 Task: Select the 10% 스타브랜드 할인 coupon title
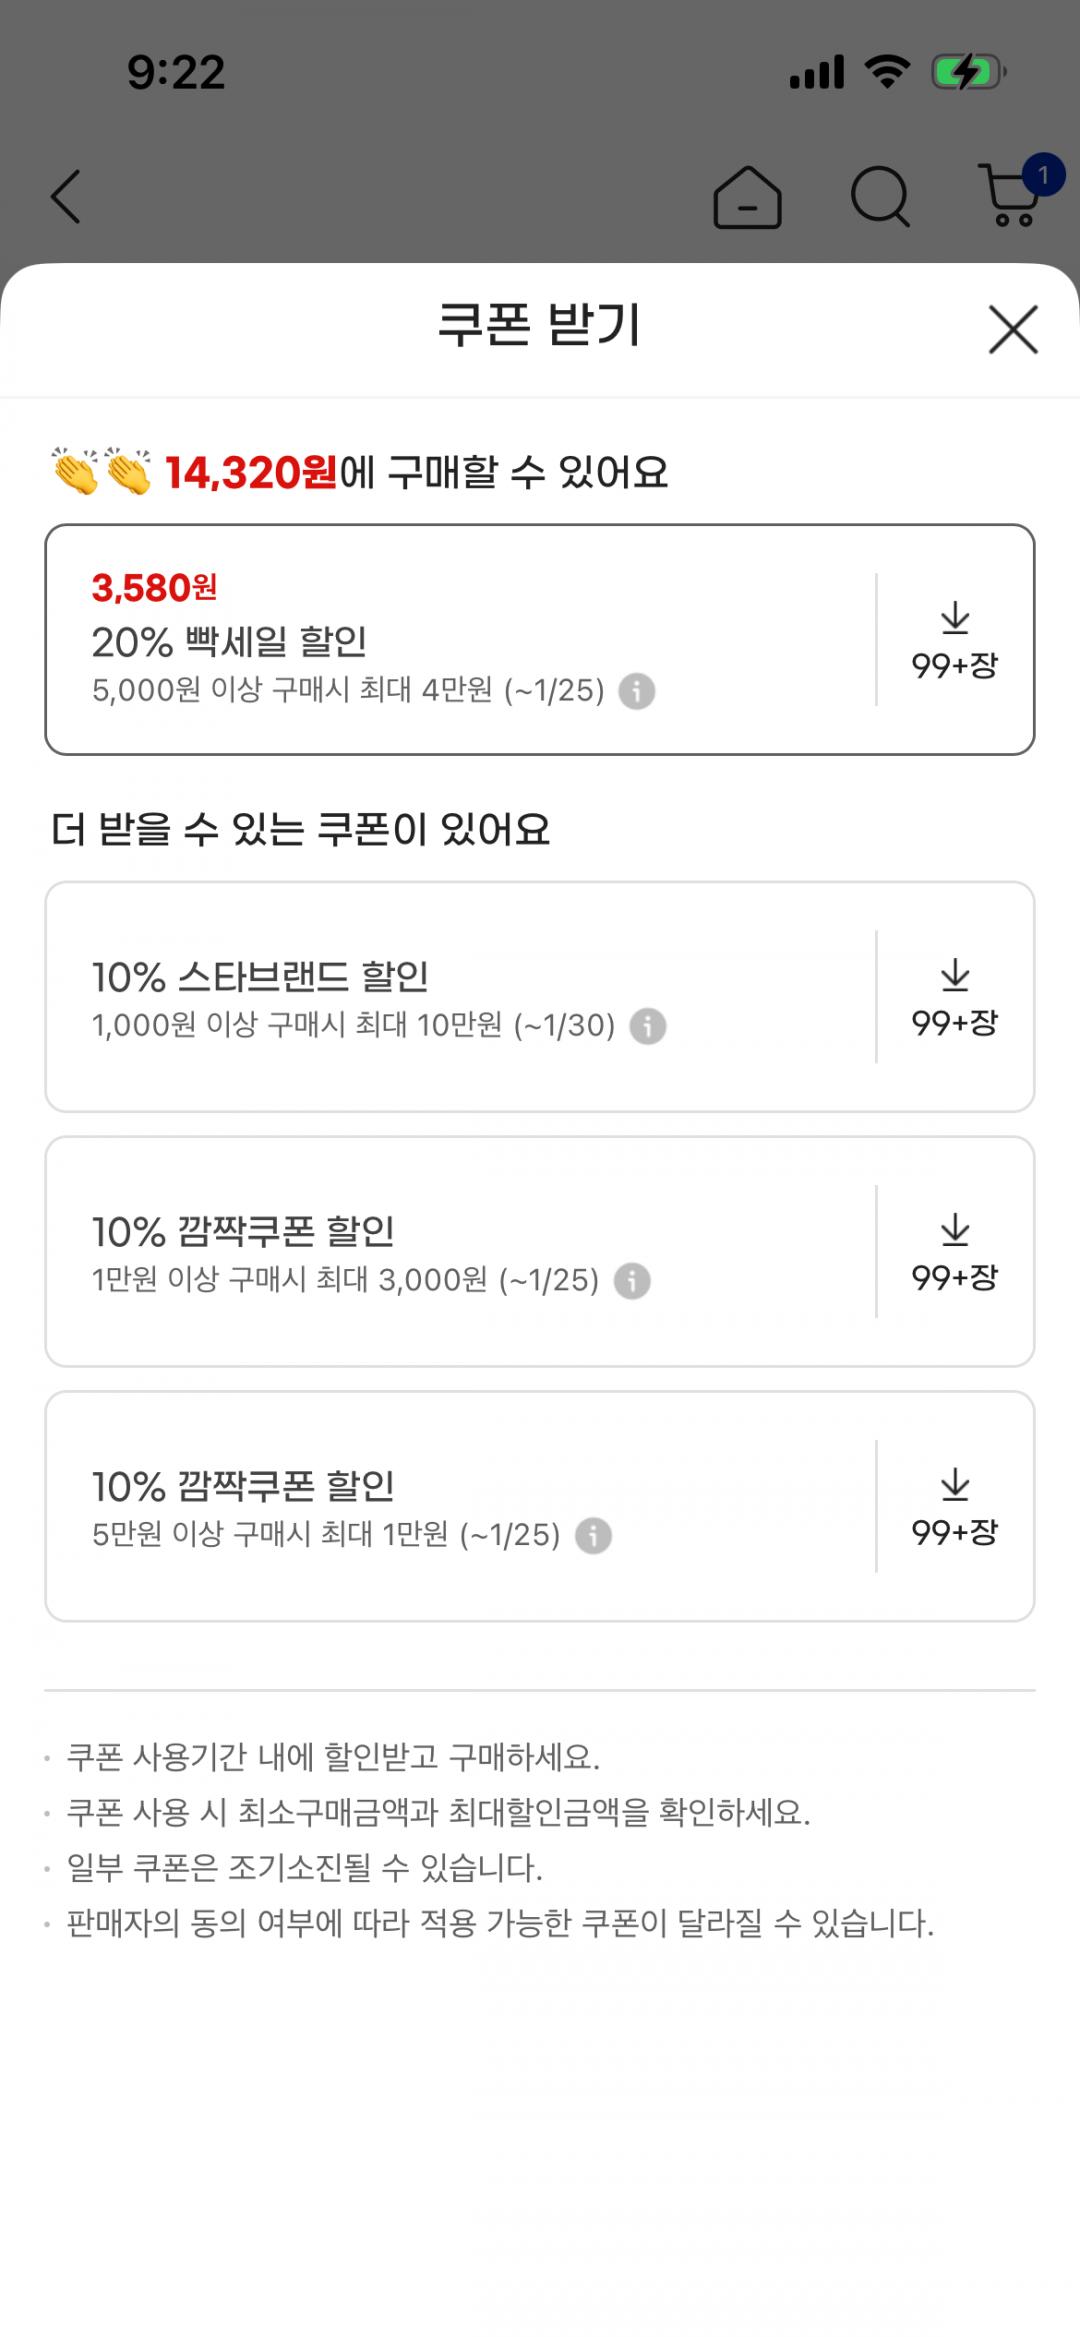[x=260, y=977]
